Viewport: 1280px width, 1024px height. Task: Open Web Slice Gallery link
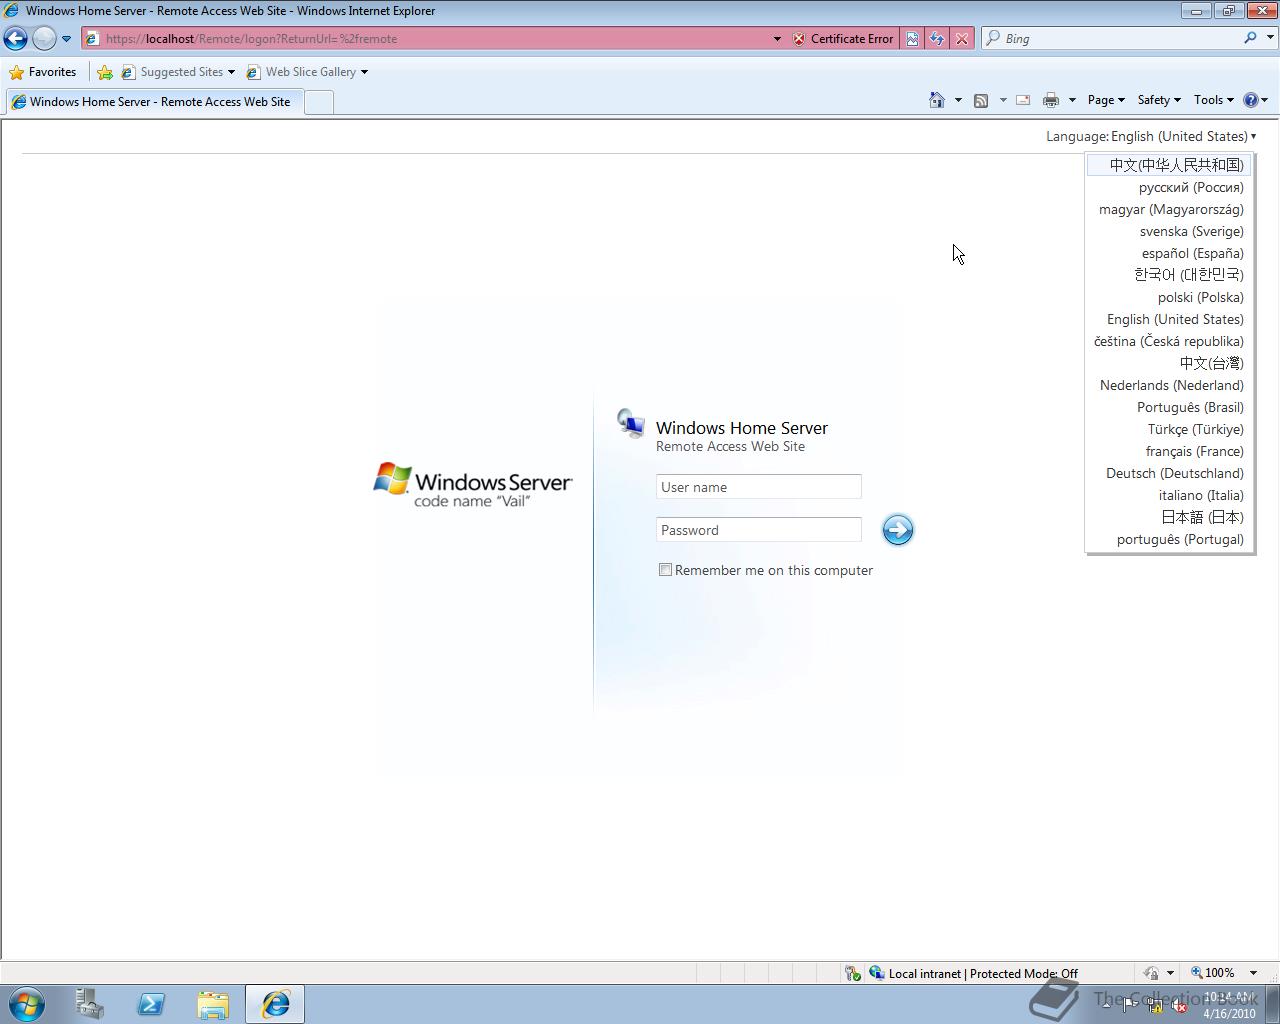point(307,72)
